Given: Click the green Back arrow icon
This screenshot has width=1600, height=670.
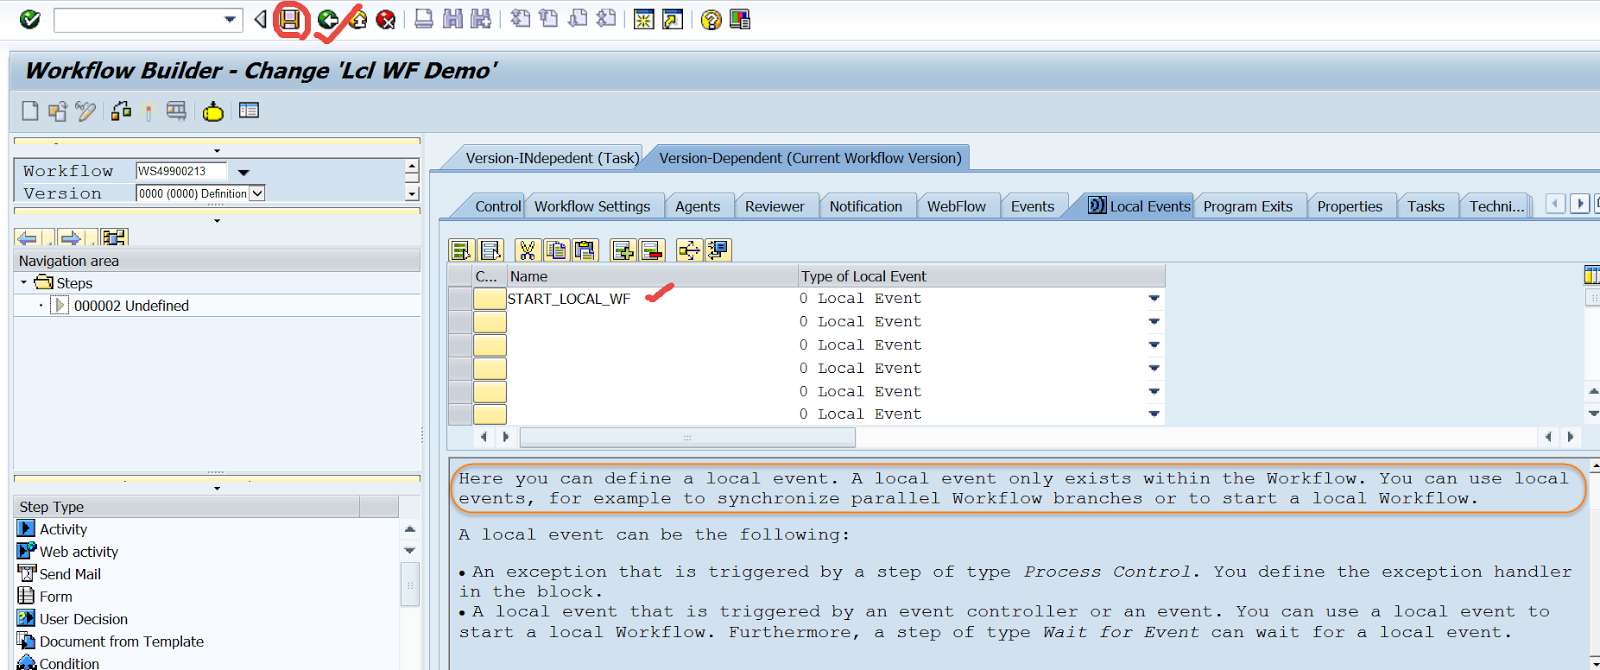Looking at the screenshot, I should (x=327, y=19).
